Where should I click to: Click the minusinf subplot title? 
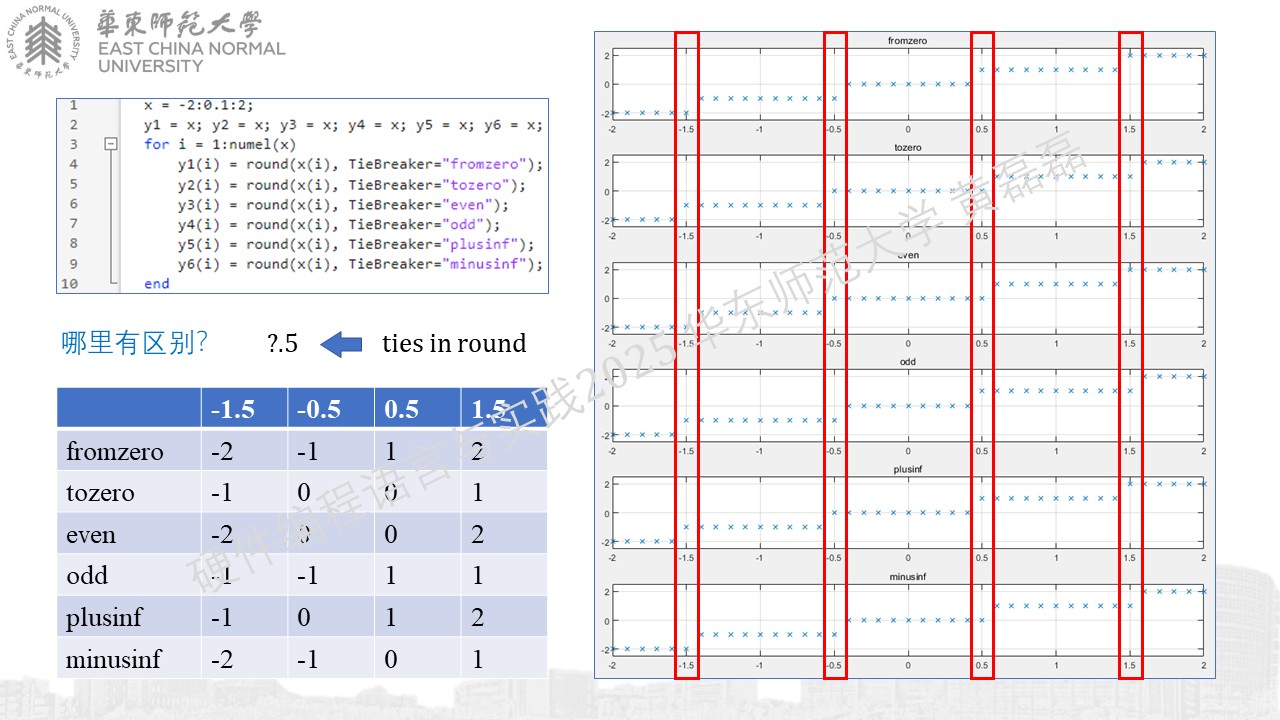(907, 577)
